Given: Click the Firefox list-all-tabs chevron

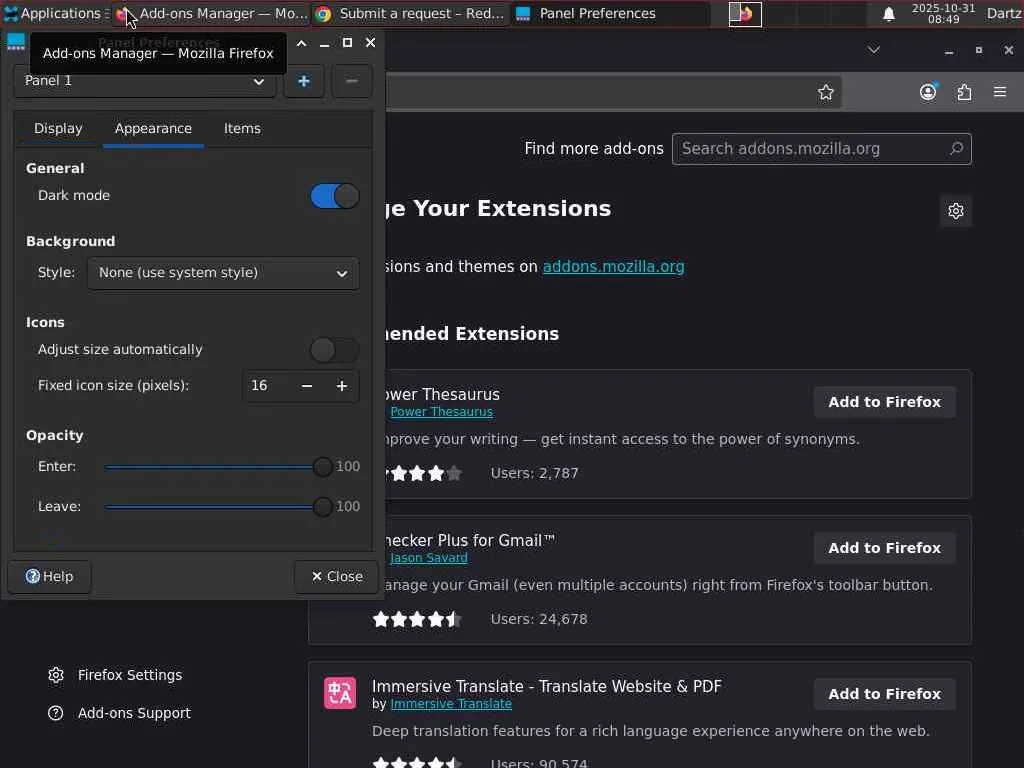Looking at the screenshot, I should pyautogui.click(x=874, y=50).
